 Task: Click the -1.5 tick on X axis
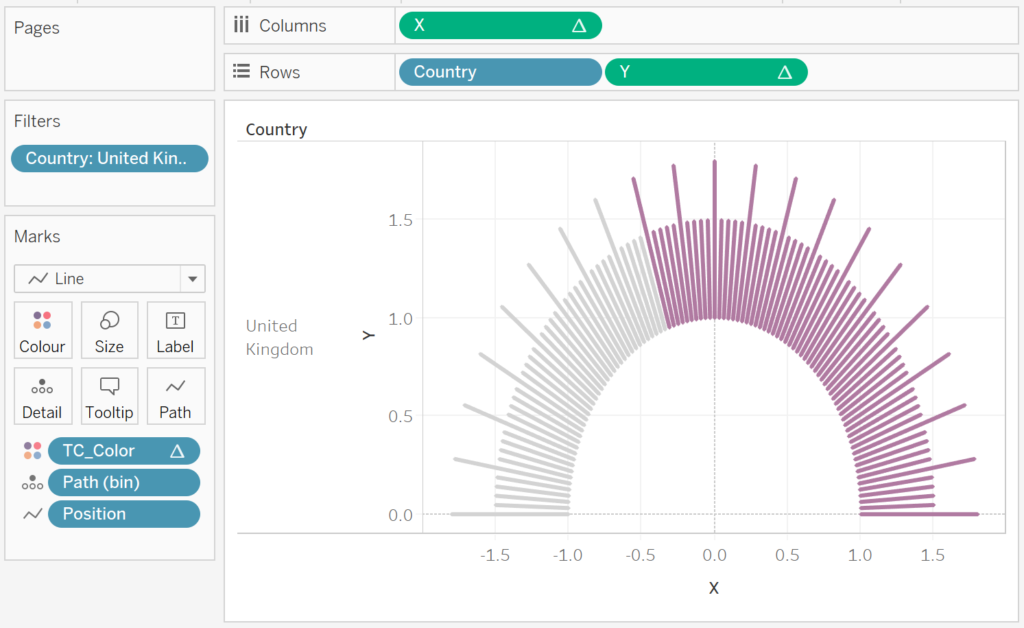[x=495, y=556]
